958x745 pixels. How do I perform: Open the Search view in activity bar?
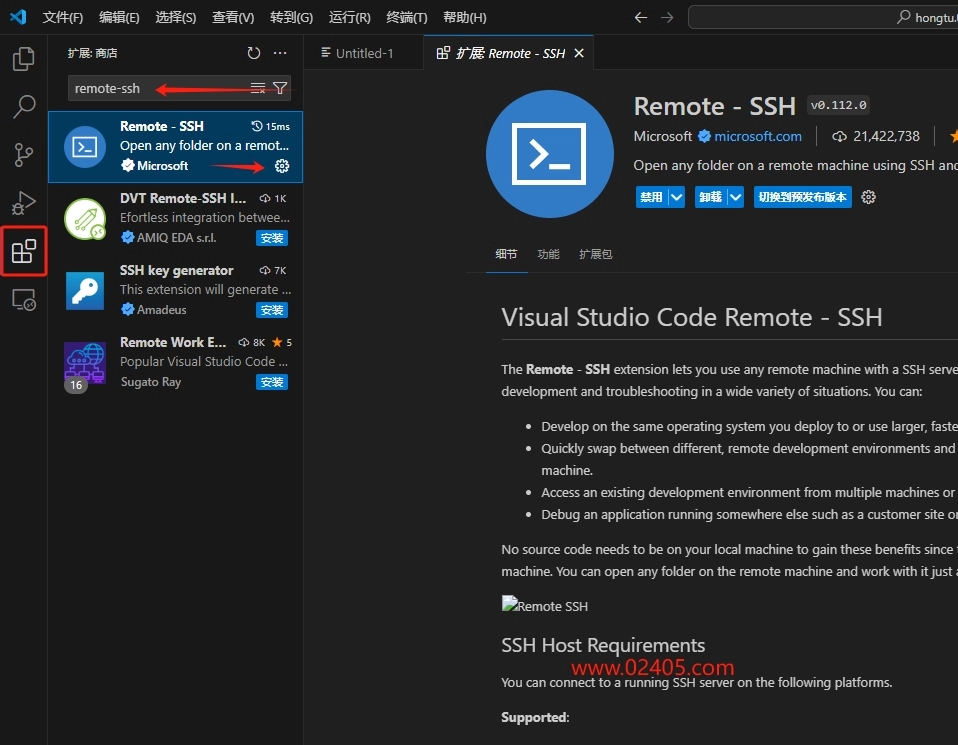(24, 106)
